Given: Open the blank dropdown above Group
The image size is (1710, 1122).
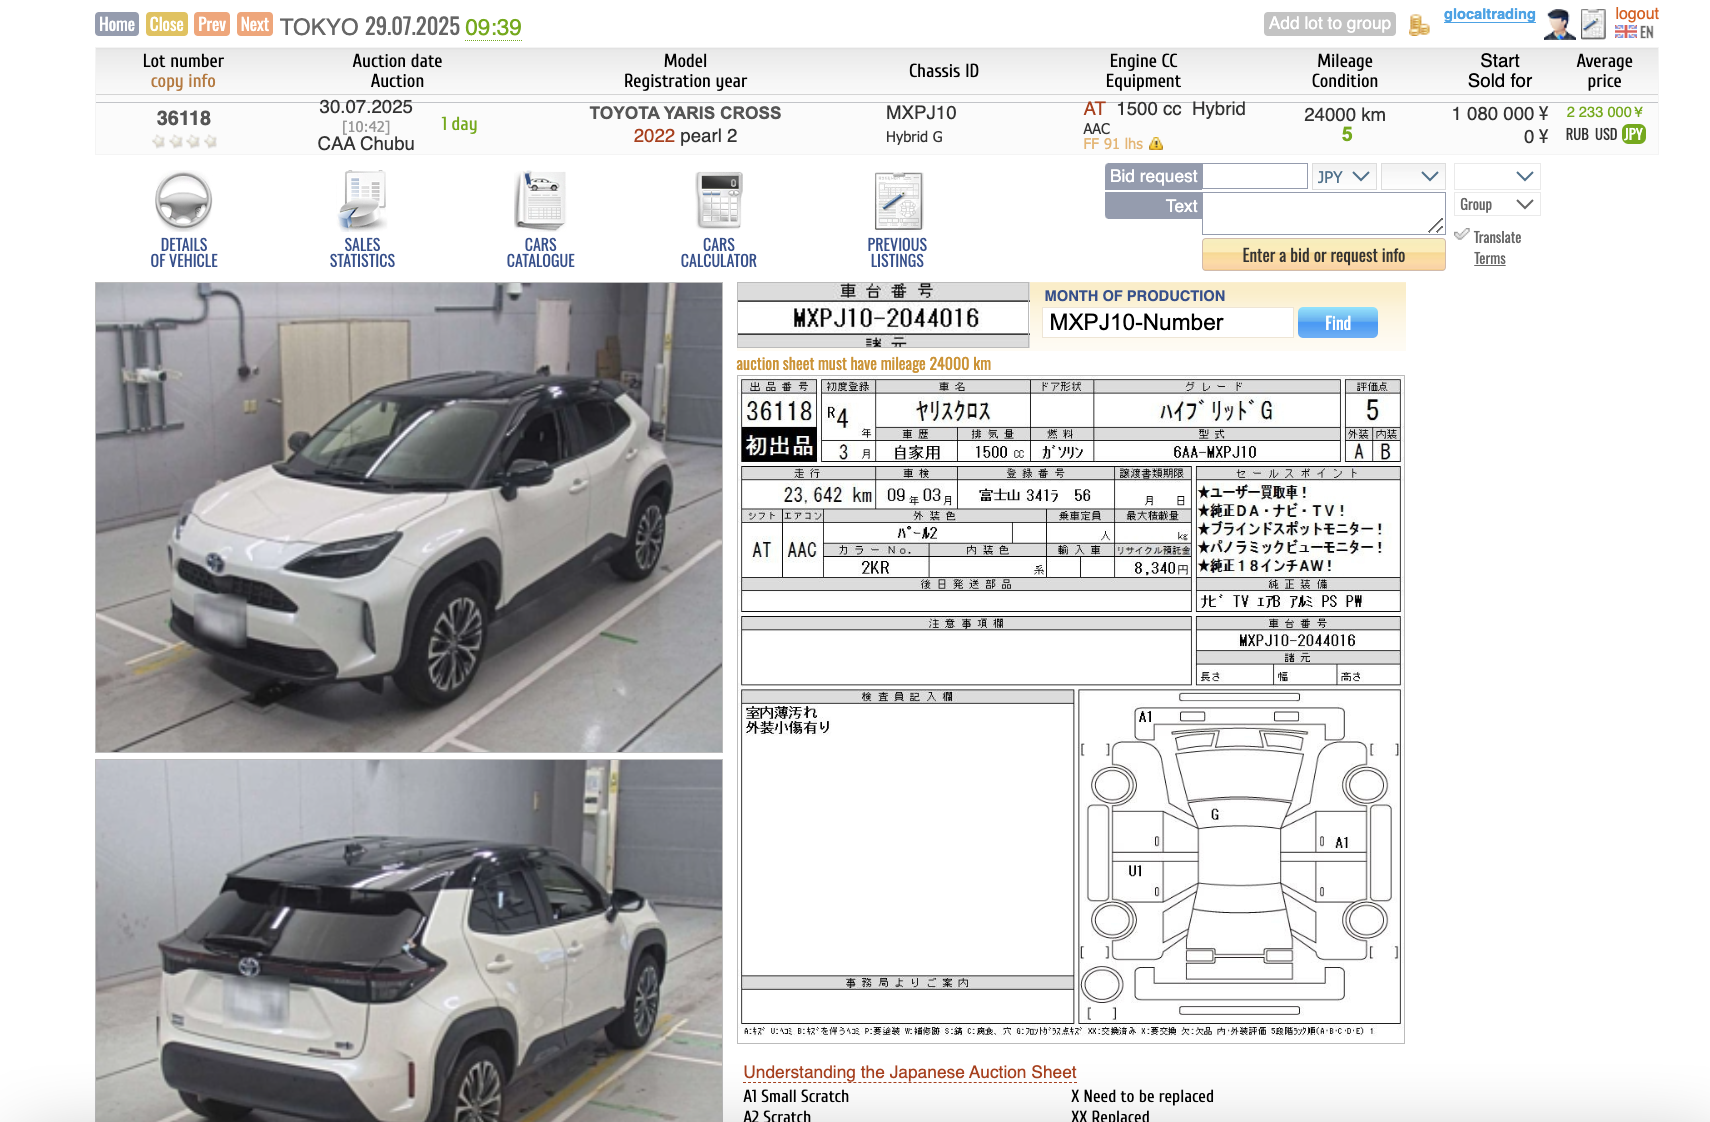Looking at the screenshot, I should [x=1497, y=176].
